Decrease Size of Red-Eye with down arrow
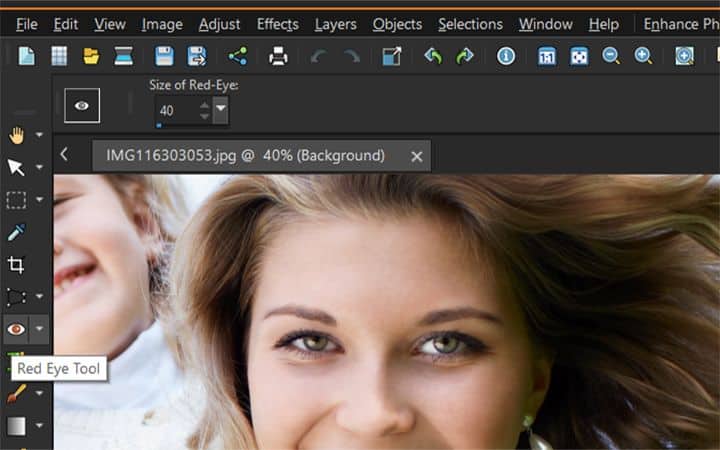This screenshot has height=450, width=720. 205,116
